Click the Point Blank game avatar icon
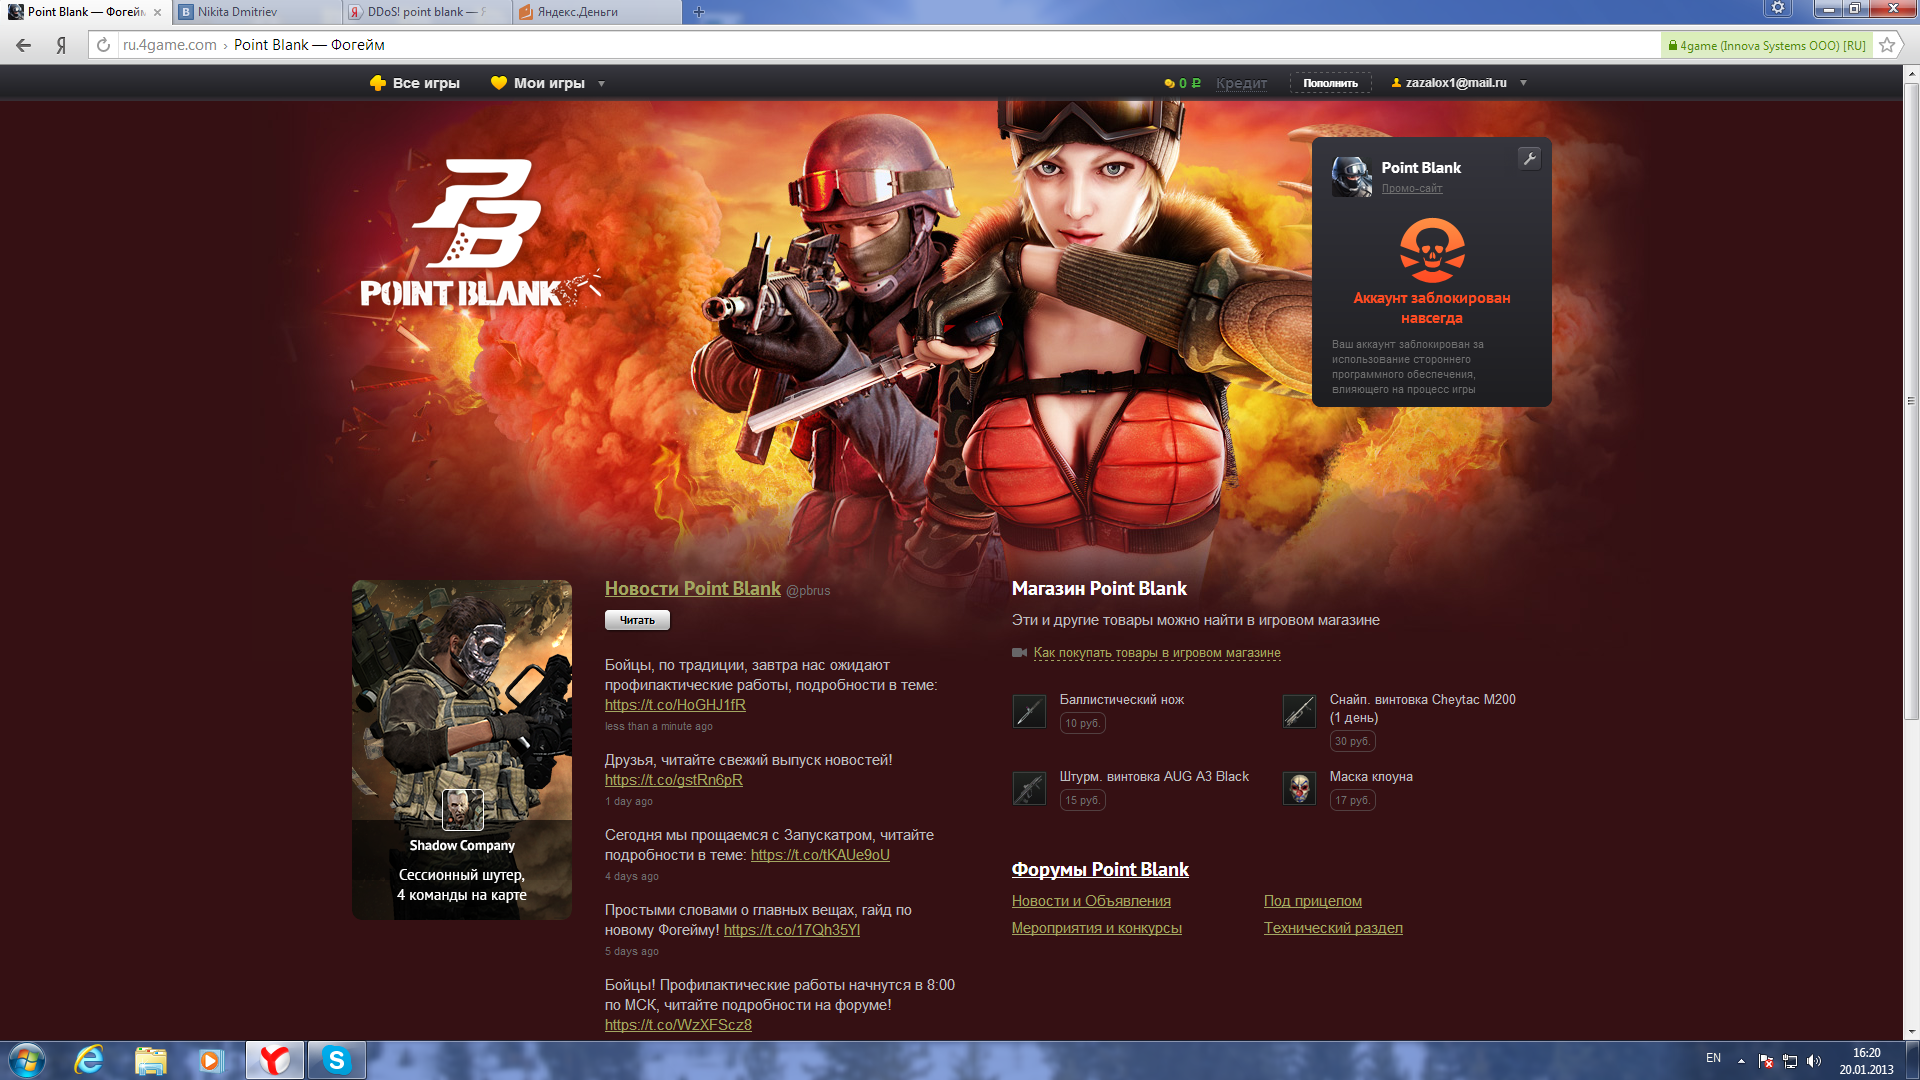 (x=1351, y=177)
